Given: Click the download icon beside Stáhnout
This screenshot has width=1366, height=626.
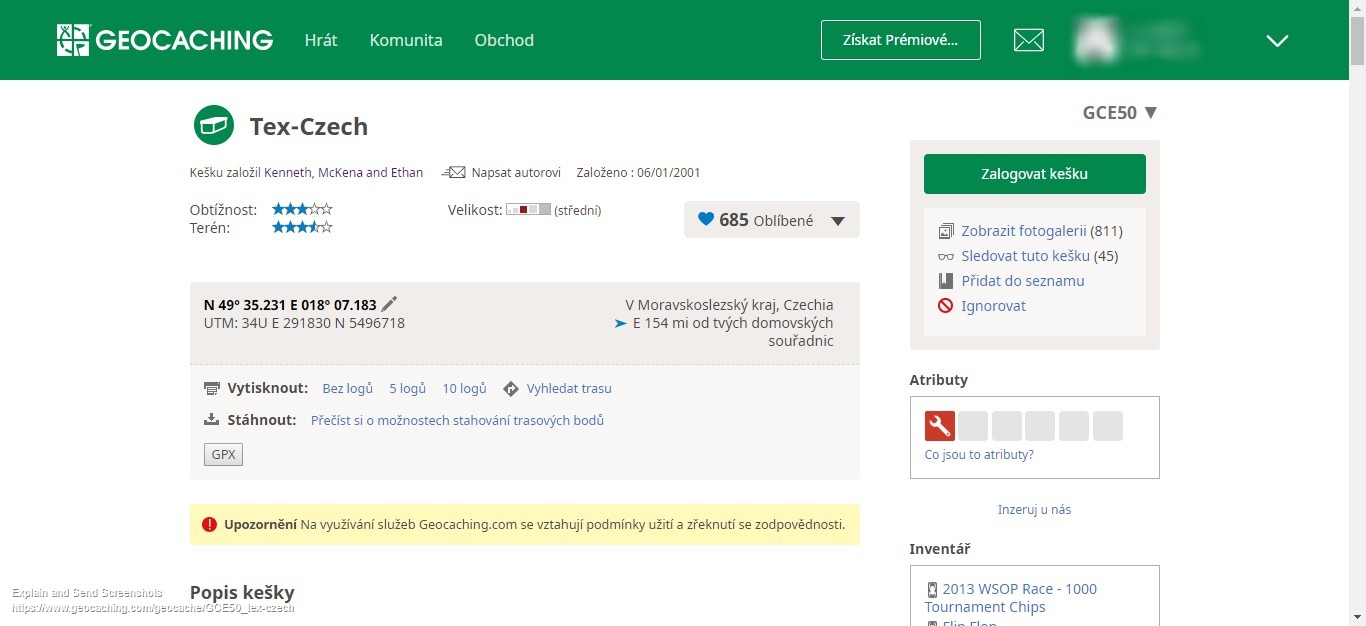Looking at the screenshot, I should (x=211, y=420).
